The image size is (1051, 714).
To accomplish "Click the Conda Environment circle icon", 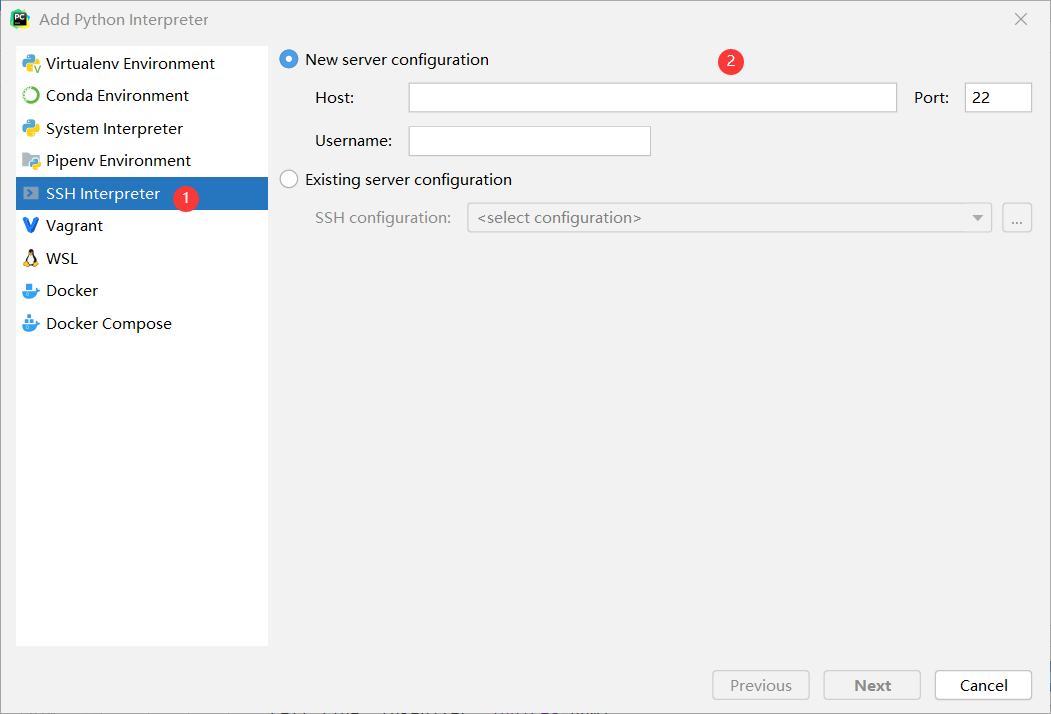I will tap(31, 96).
